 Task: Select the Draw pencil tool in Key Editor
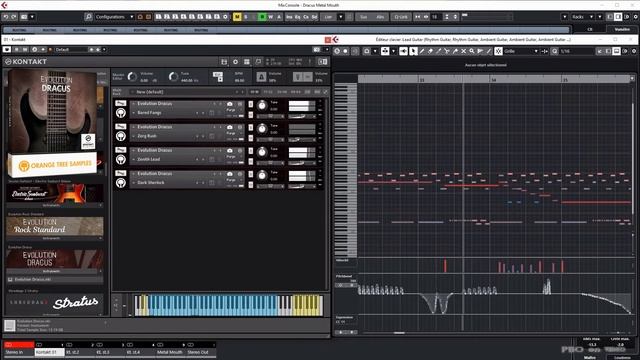pyautogui.click(x=422, y=51)
